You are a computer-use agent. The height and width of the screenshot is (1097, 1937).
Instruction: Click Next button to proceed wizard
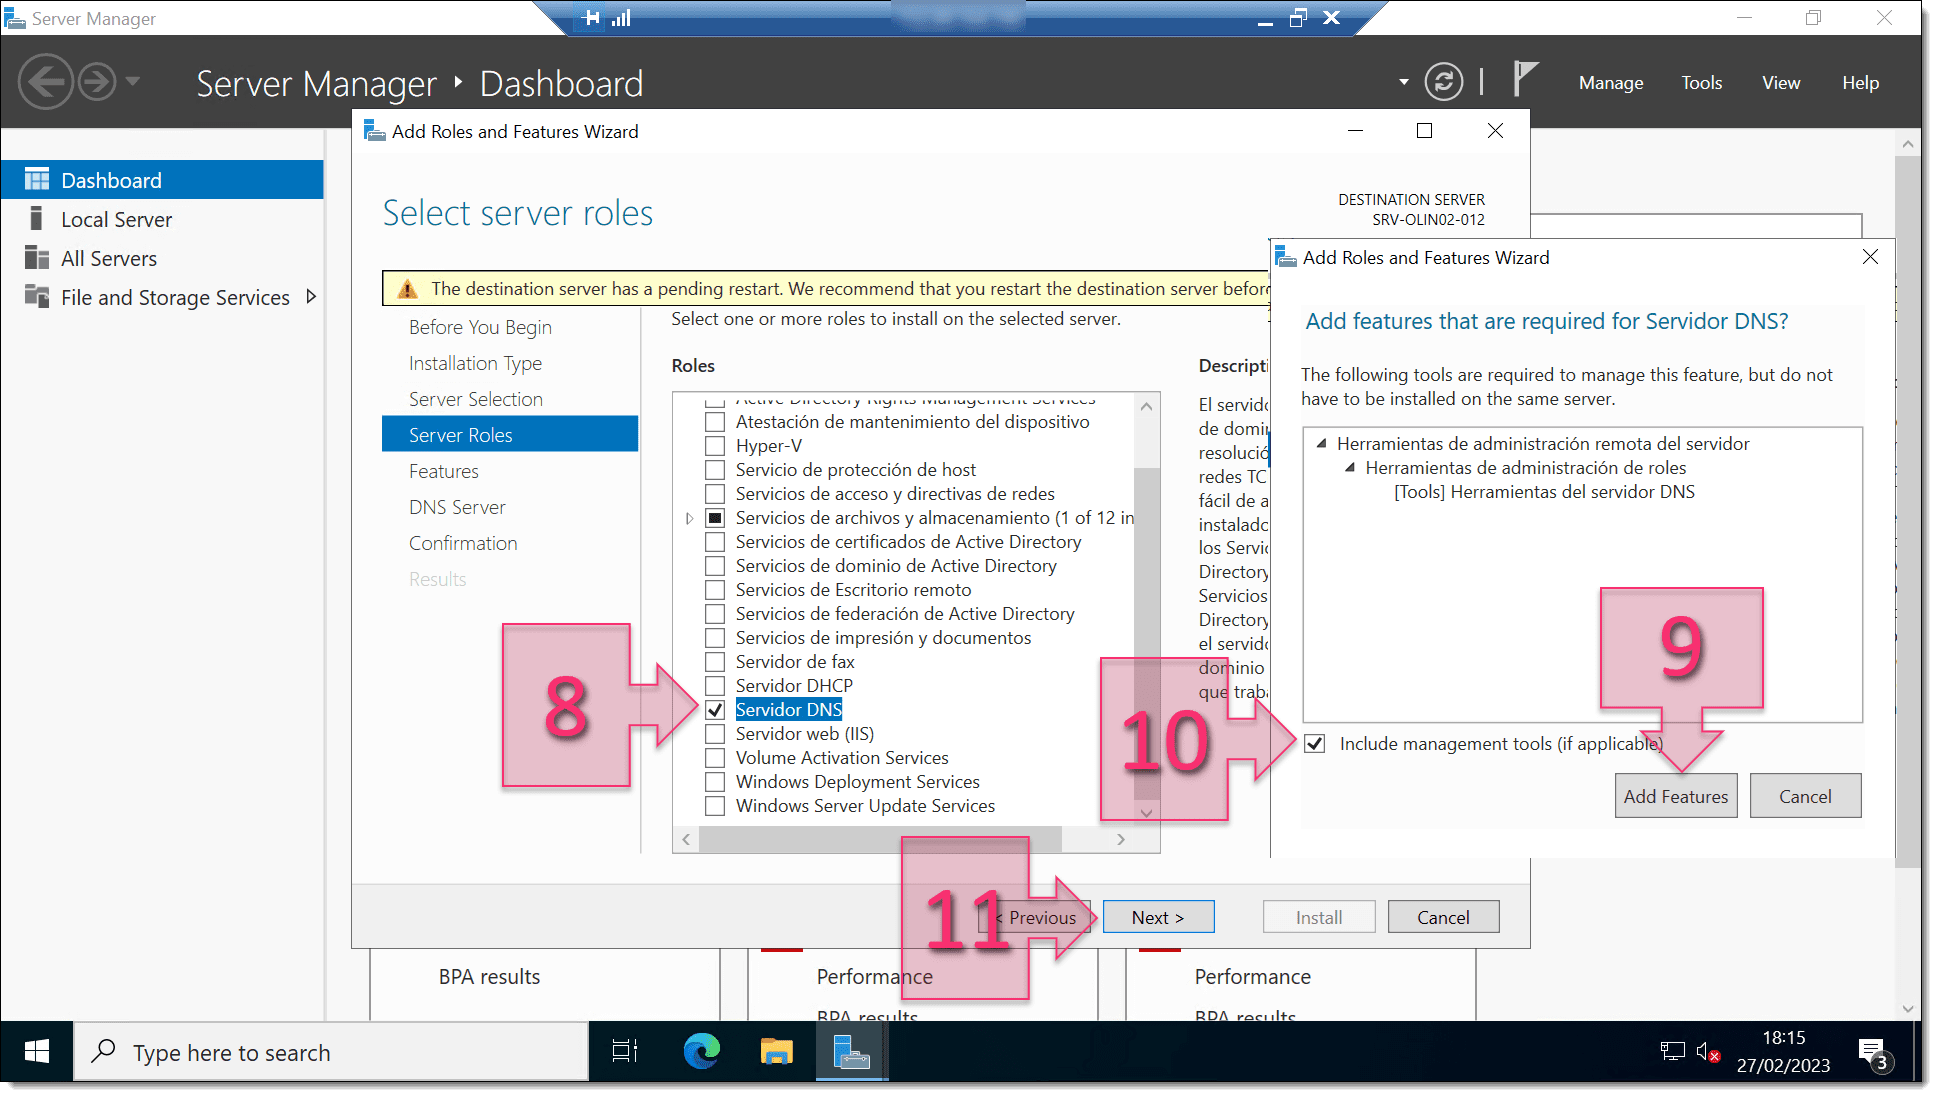[x=1157, y=917]
